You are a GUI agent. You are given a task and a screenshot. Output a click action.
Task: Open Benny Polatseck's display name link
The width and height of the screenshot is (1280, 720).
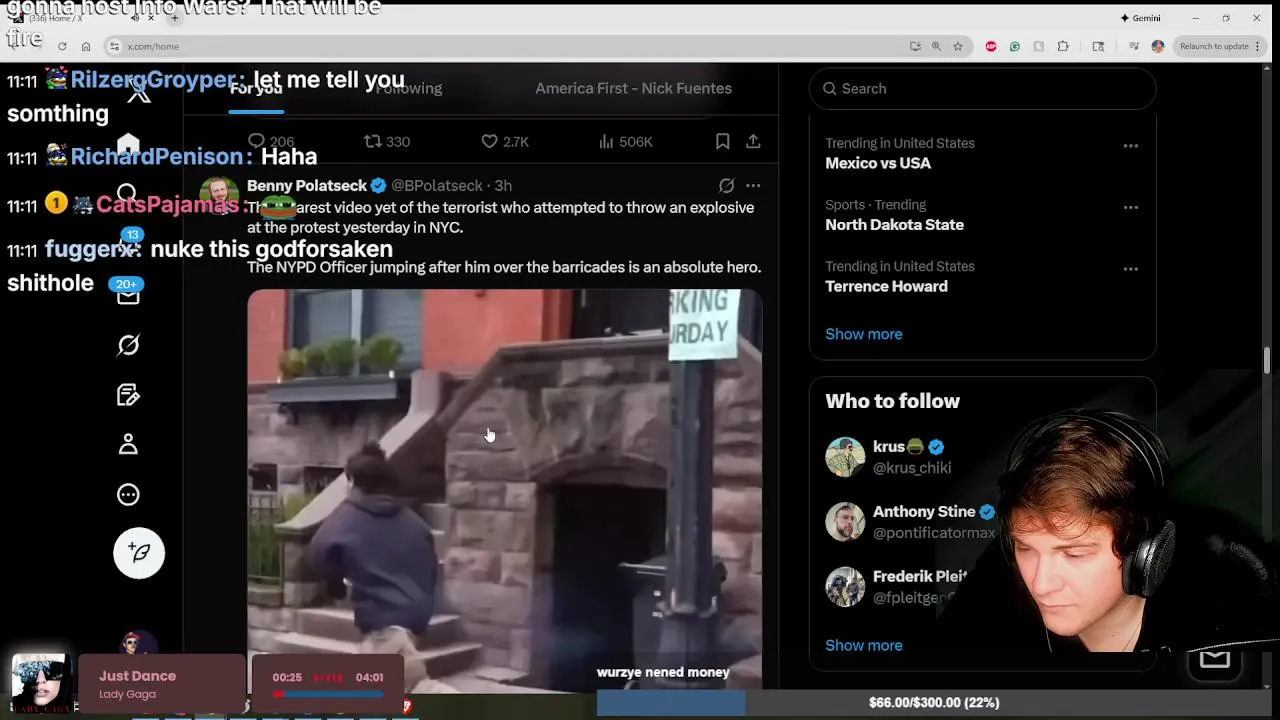point(307,185)
